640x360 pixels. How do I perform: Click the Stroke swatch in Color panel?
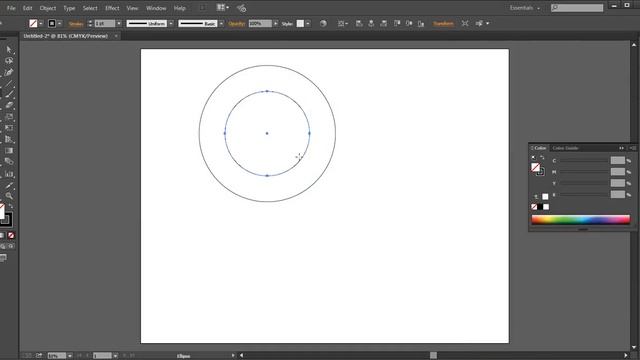click(x=540, y=172)
